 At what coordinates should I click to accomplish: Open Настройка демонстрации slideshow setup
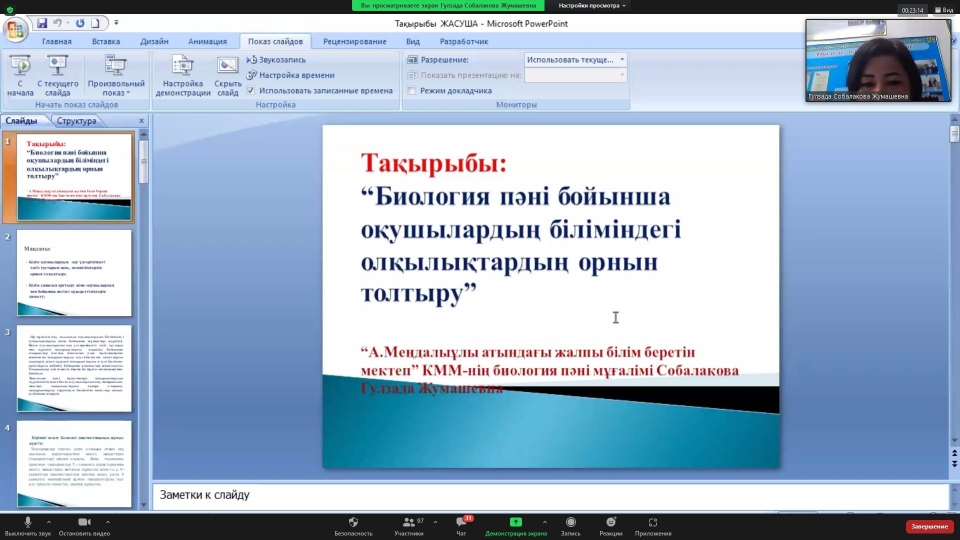pyautogui.click(x=183, y=74)
